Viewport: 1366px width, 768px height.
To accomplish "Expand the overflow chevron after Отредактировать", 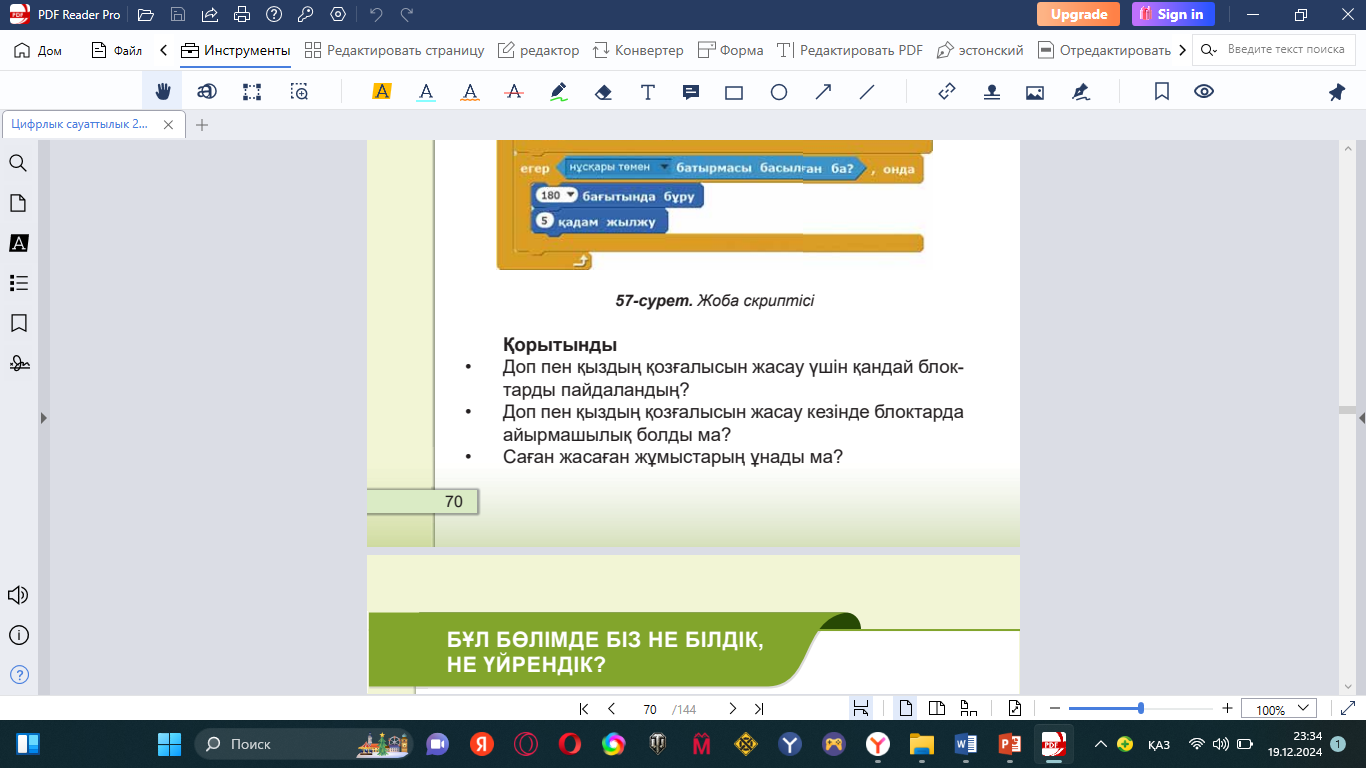I will coord(1183,50).
